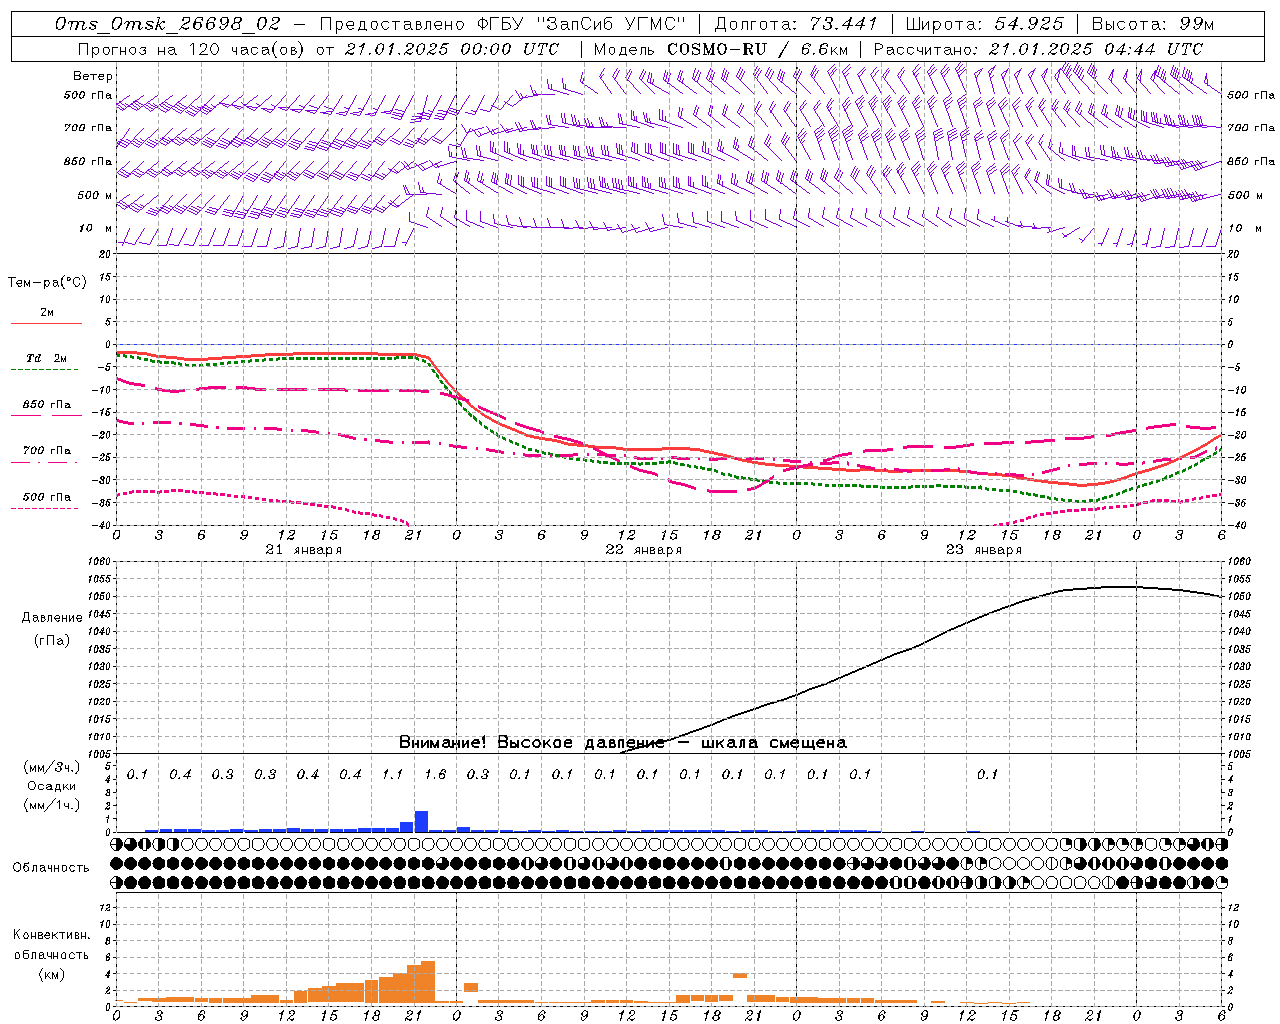Screen dimensions: 1280x1024
Task: Click the tallest blue precipitation bar
Action: 421,821
